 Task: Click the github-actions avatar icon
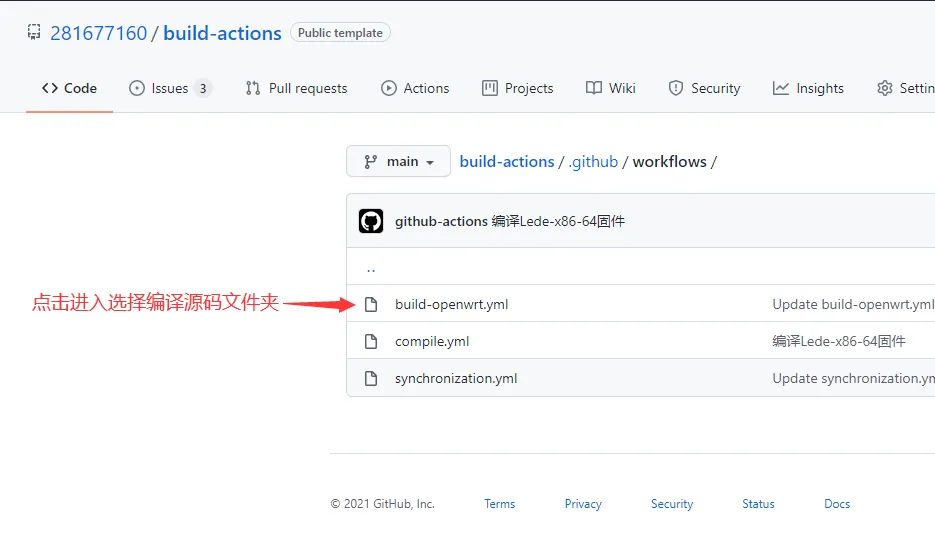[x=371, y=221]
